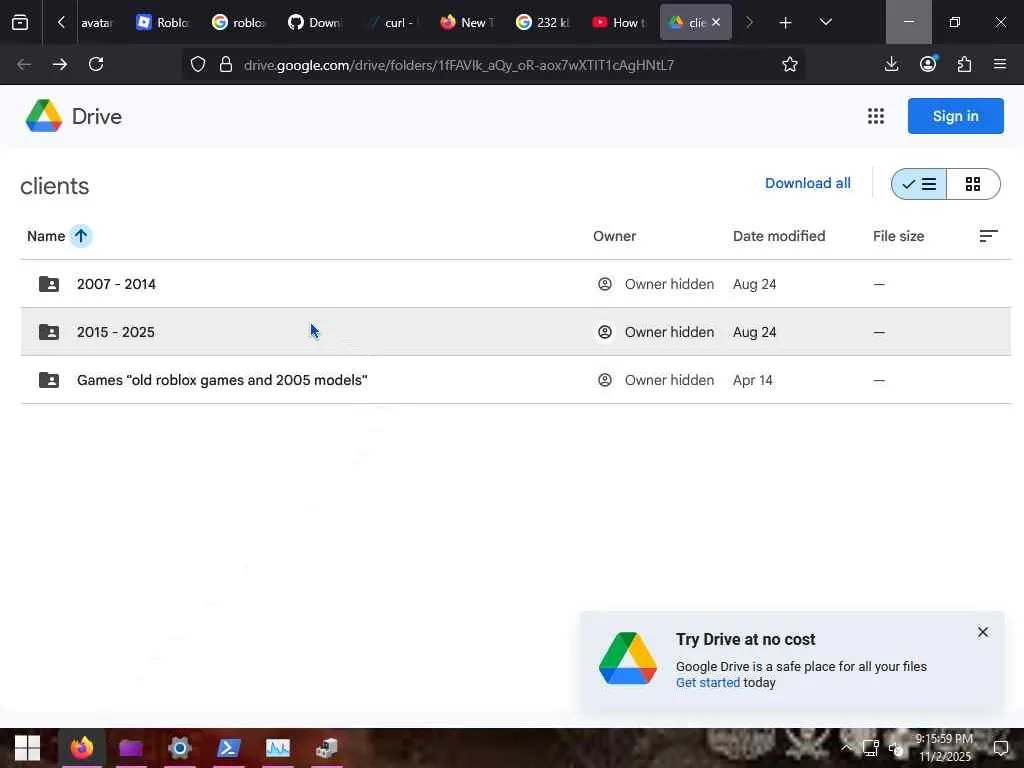The height and width of the screenshot is (768, 1024).
Task: Switch to list layout view
Action: (919, 184)
